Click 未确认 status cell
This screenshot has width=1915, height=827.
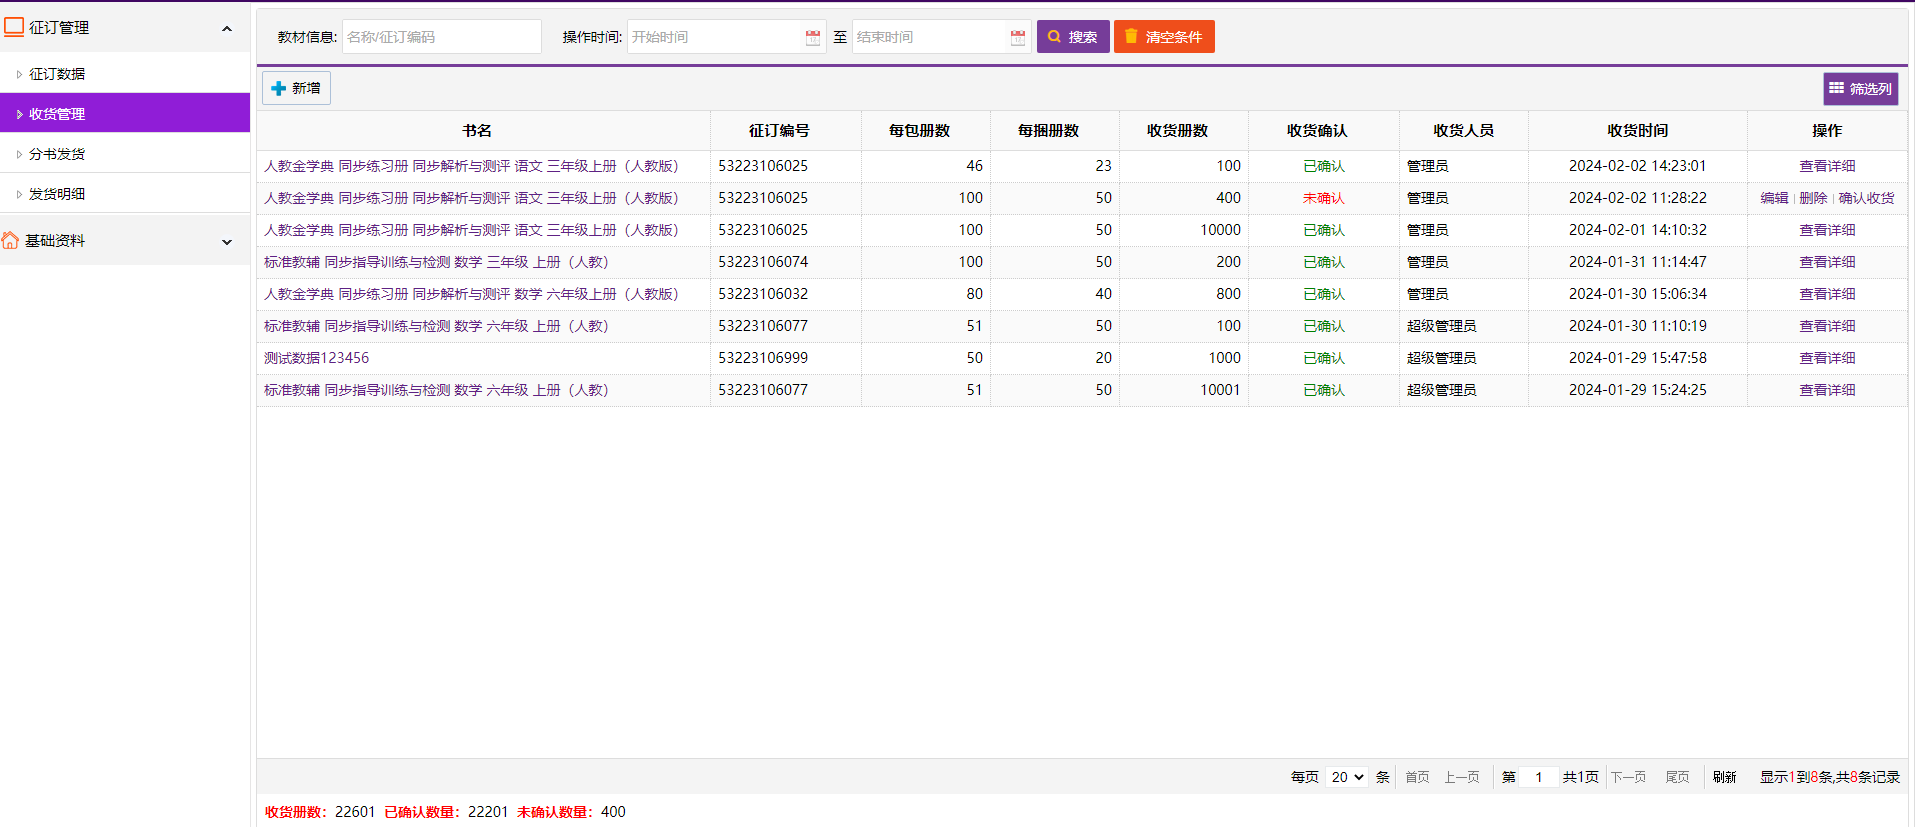1323,198
